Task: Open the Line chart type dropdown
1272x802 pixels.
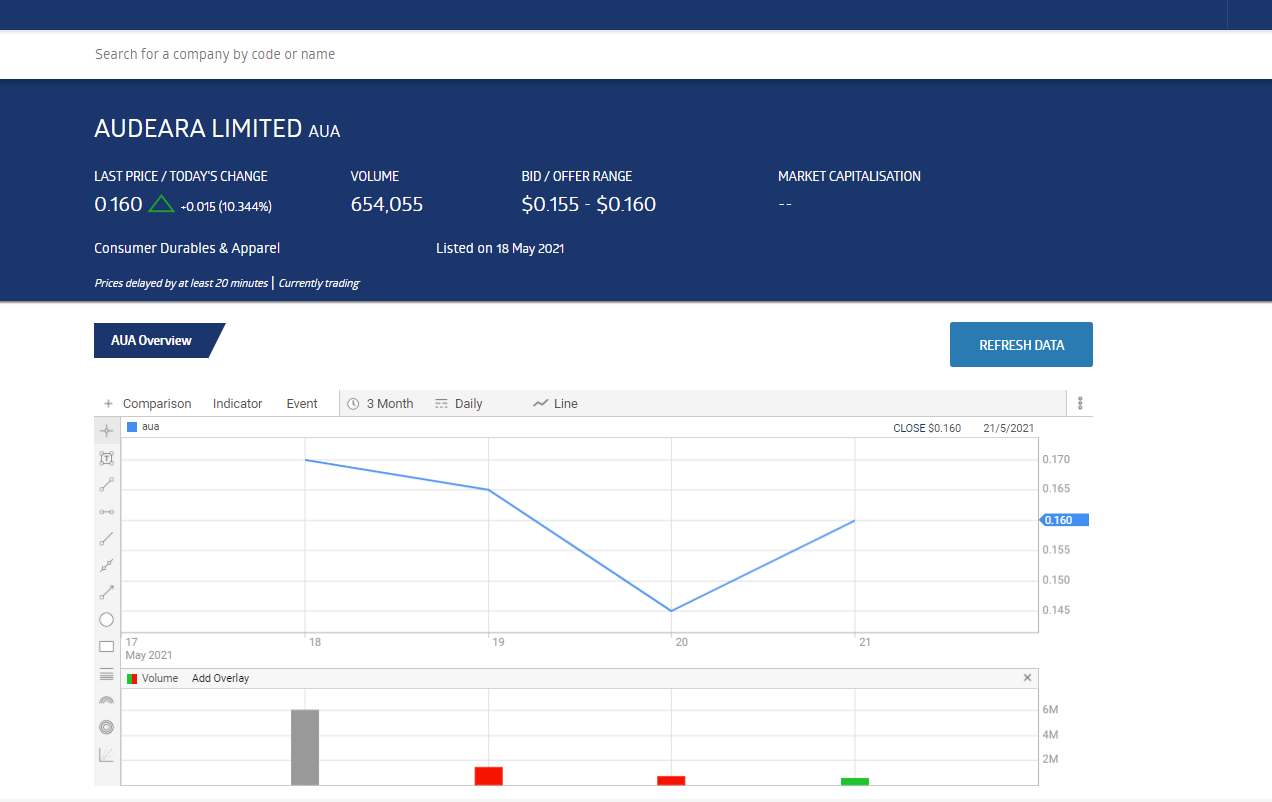Action: (555, 404)
